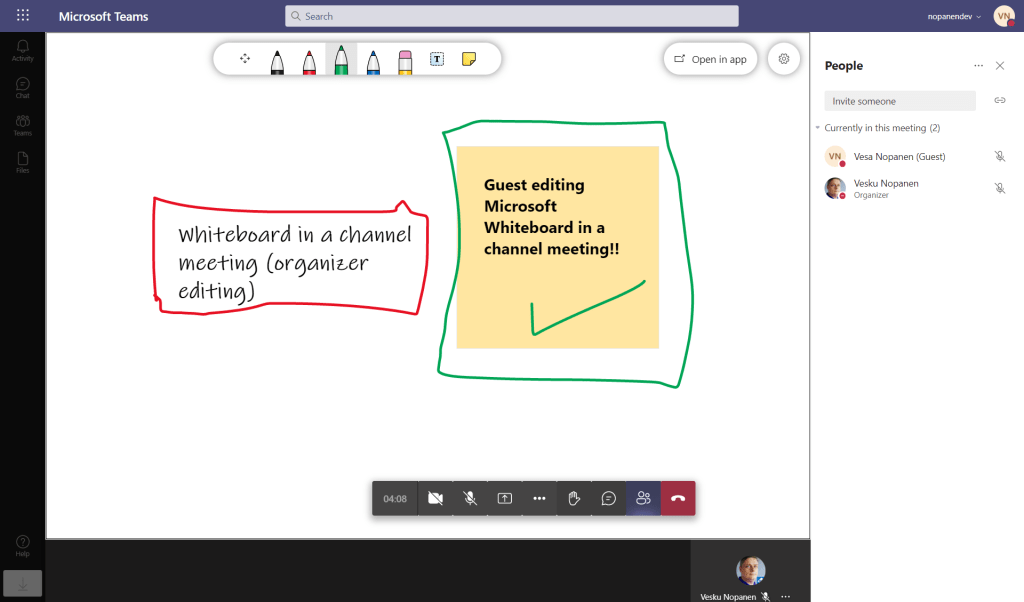
Task: Raise your hand in the meeting
Action: pos(574,498)
